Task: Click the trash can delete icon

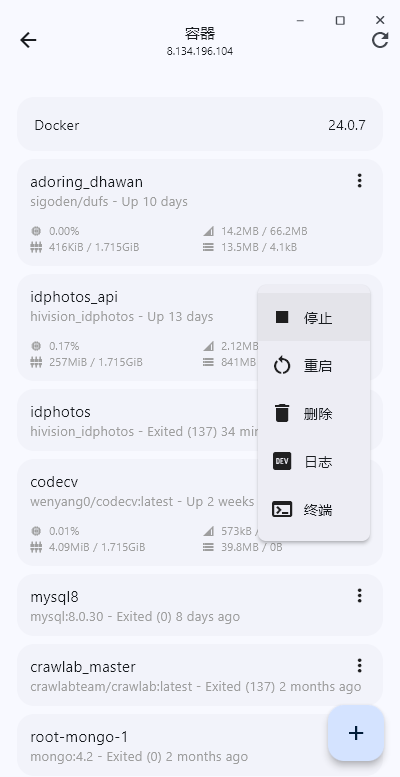Action: [282, 413]
